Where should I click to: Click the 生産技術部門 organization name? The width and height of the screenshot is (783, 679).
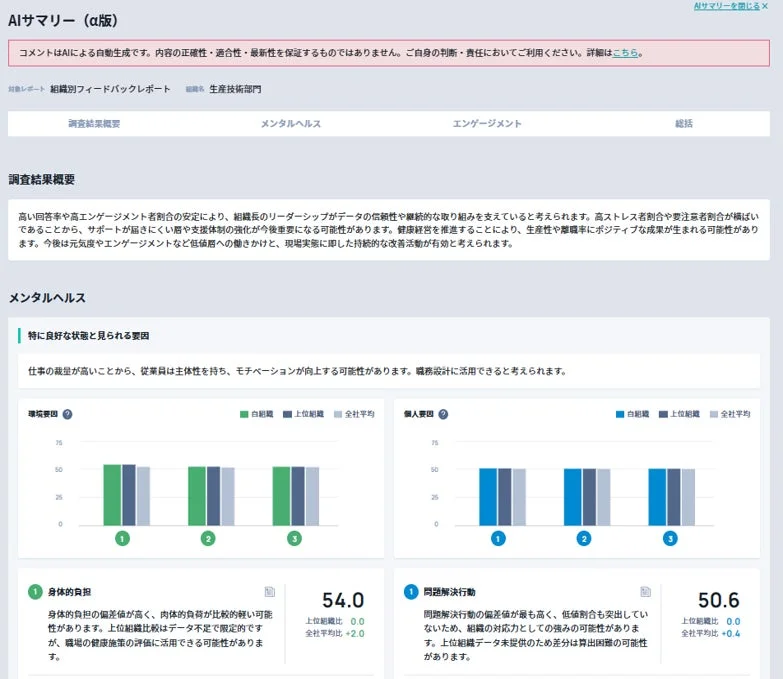(235, 89)
